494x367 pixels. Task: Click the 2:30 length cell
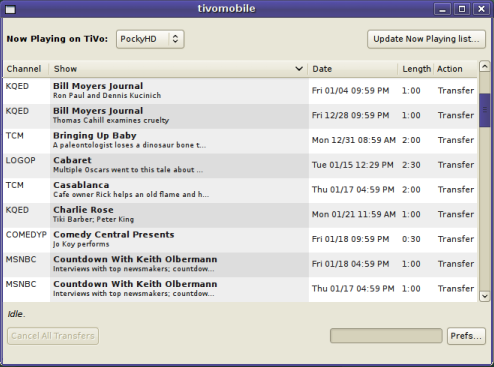(x=411, y=165)
